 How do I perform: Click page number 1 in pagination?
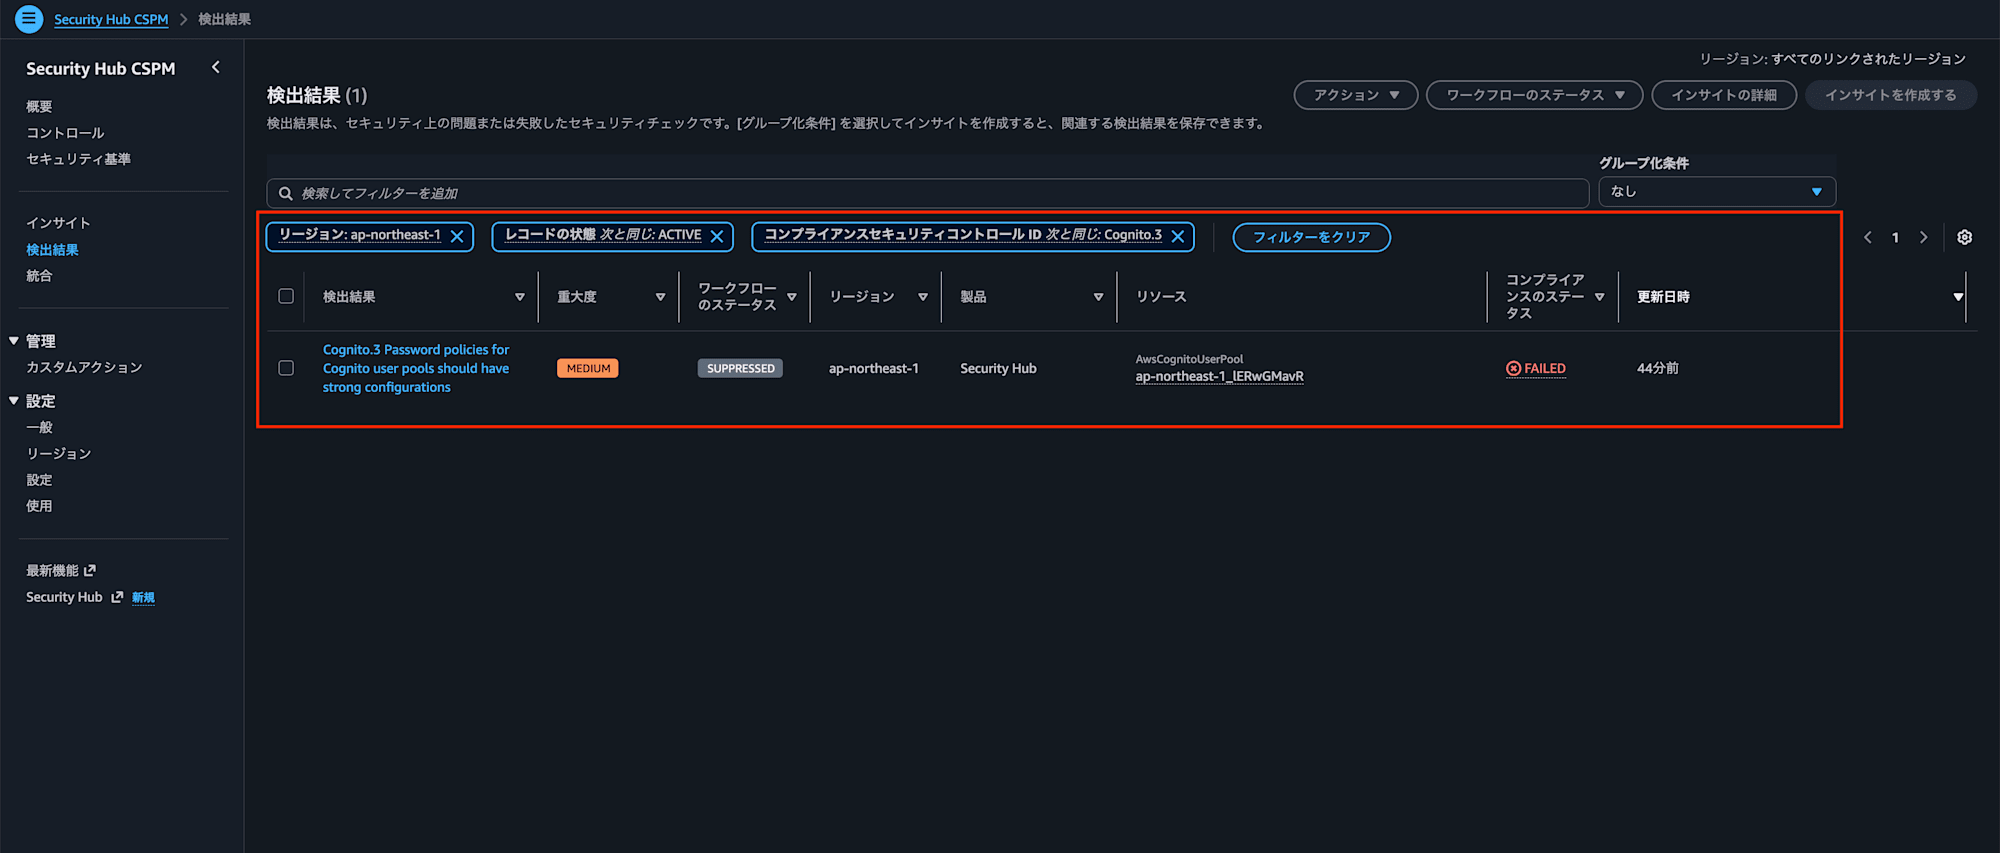coord(1895,237)
